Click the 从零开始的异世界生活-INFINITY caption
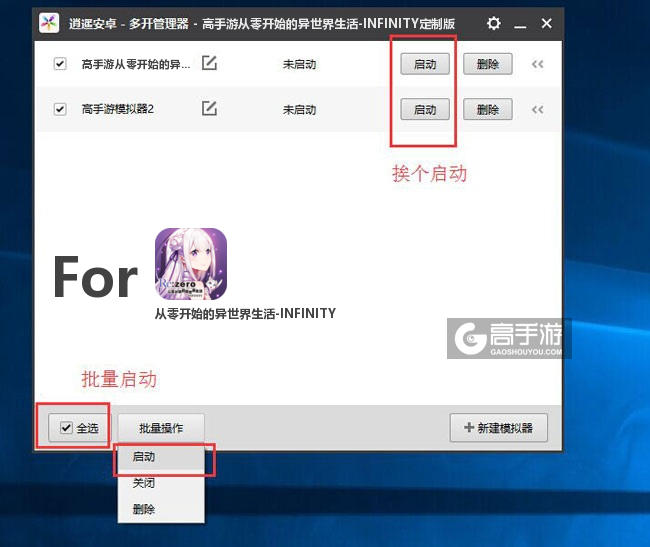650x547 pixels. [245, 313]
